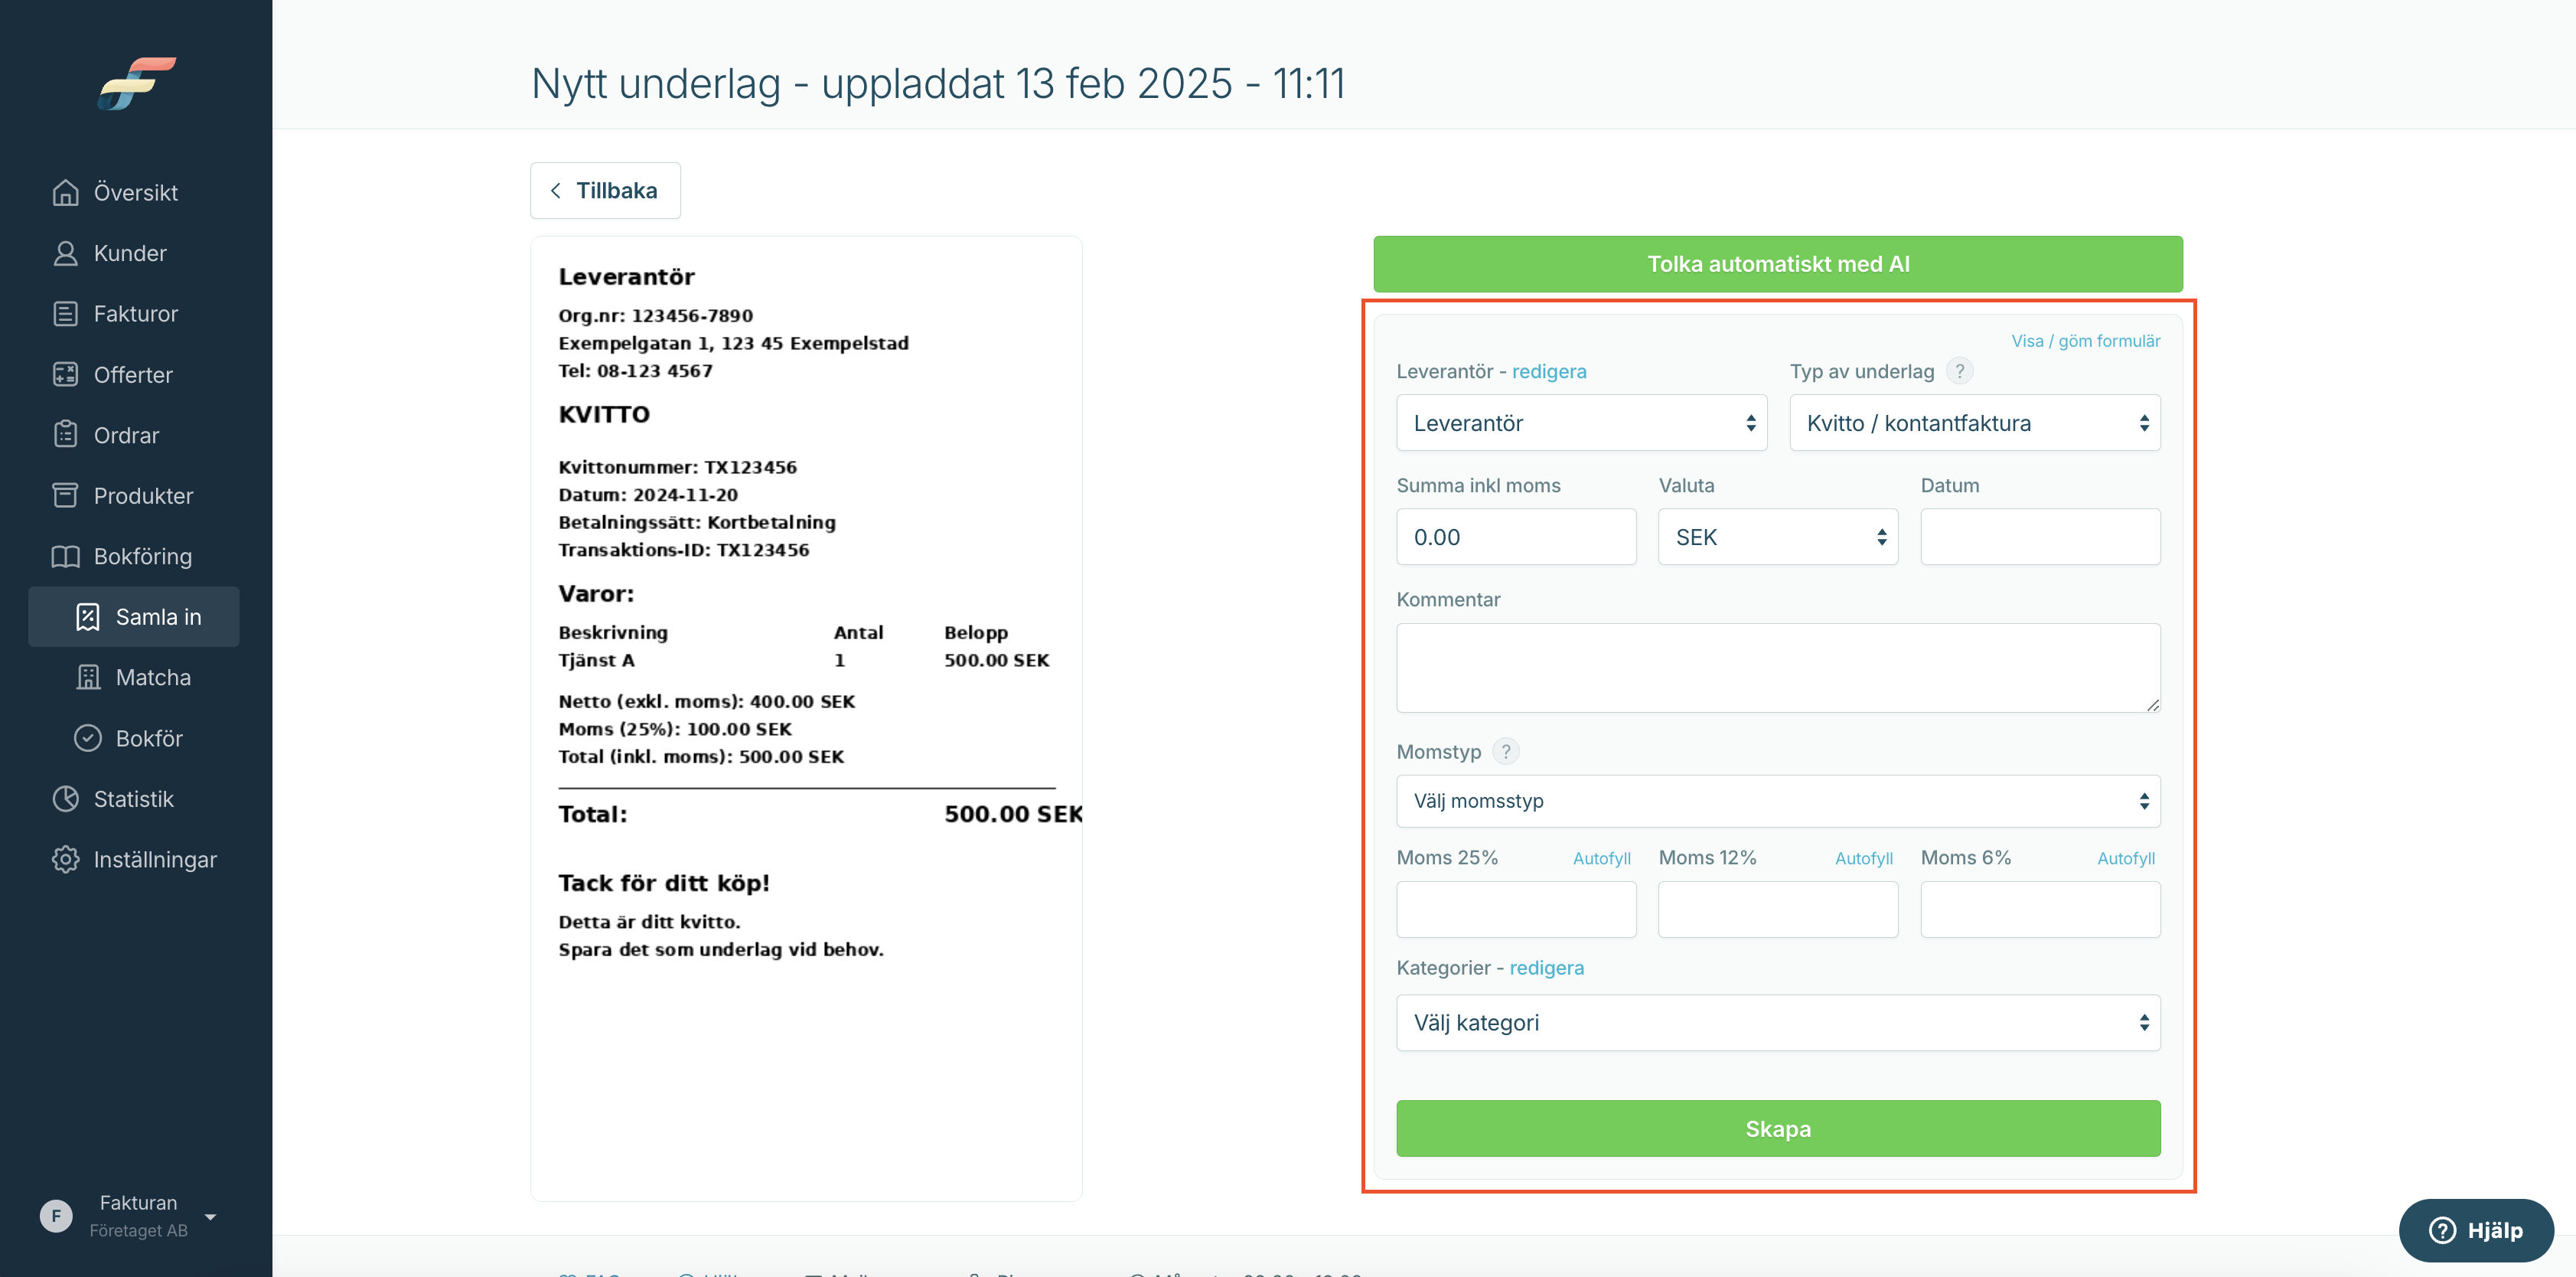Viewport: 2576px width, 1277px height.
Task: Expand the Företaget AB account menu arrow
Action: tap(210, 1216)
